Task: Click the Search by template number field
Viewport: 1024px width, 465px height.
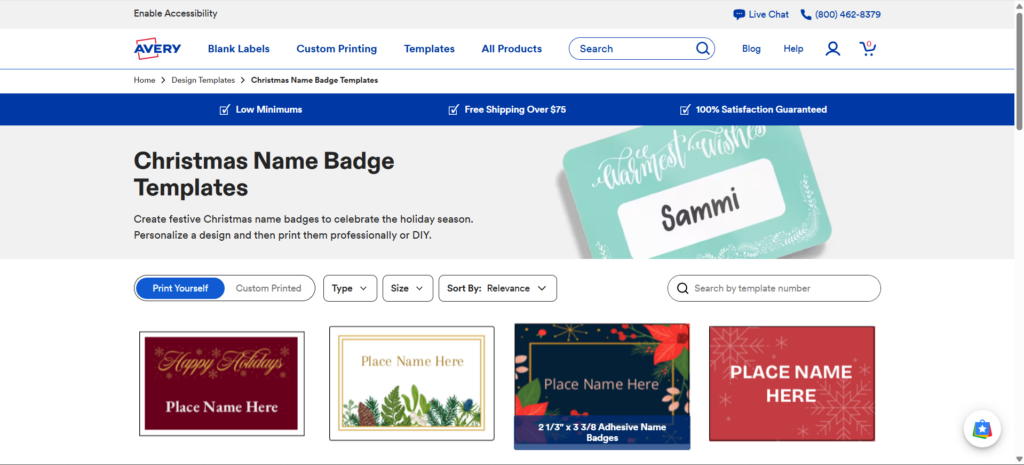Action: click(x=774, y=288)
